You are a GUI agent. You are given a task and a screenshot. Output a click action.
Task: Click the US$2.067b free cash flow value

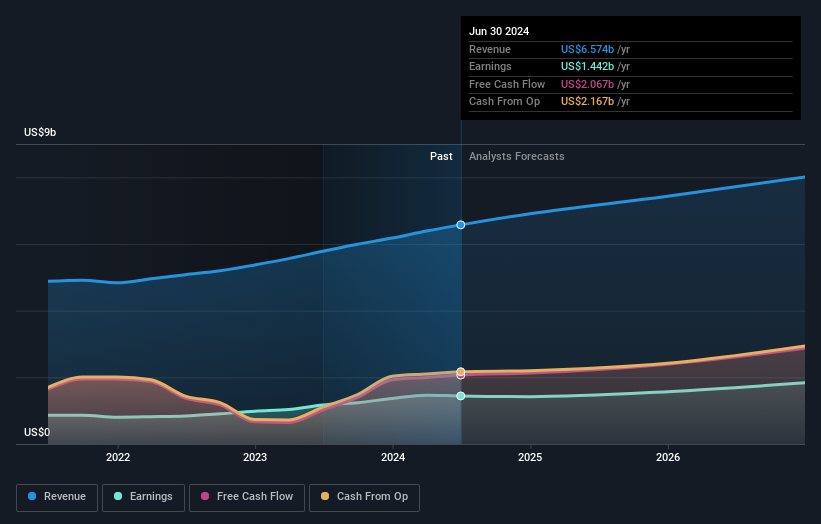[587, 84]
